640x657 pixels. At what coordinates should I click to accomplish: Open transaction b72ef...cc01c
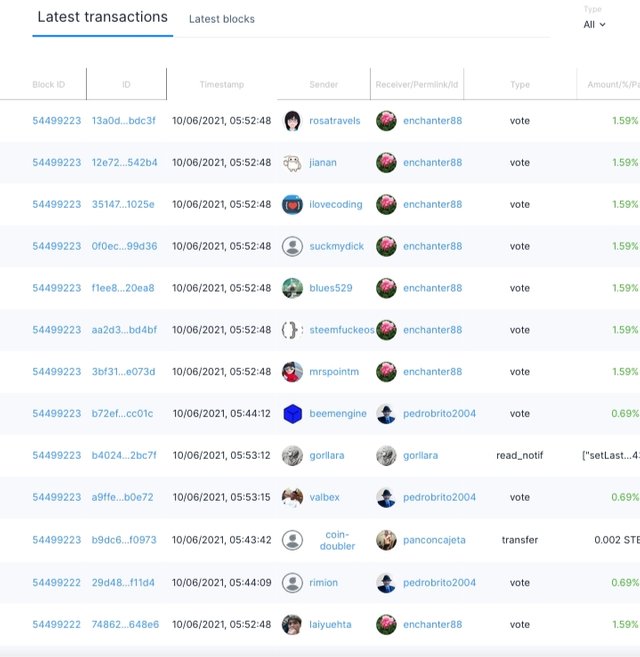[122, 414]
